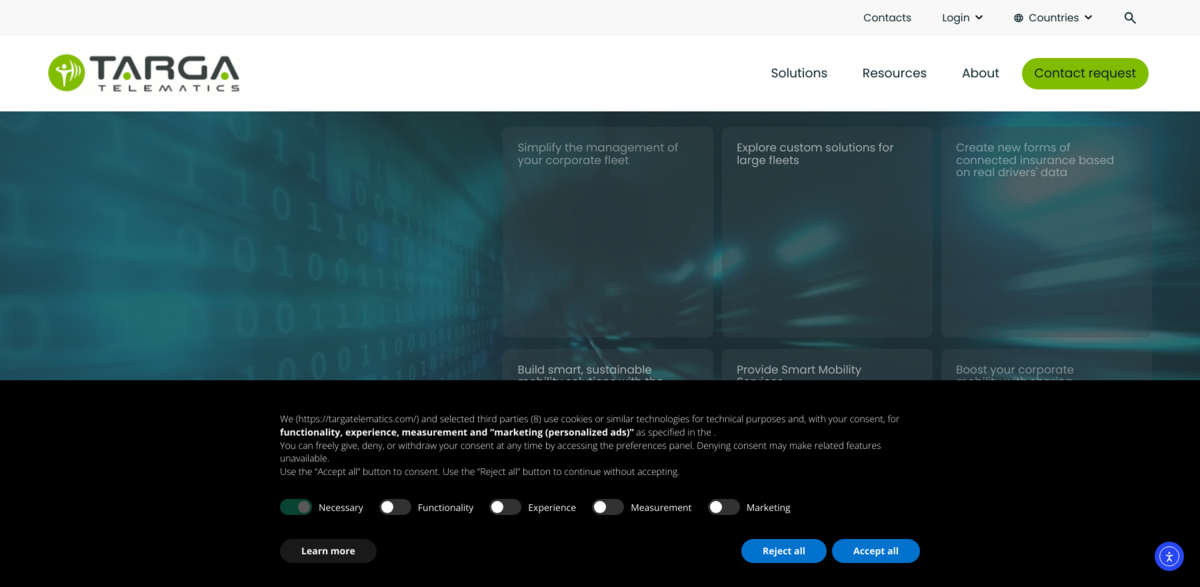Open the Countries dropdown chevron
Screen dimensions: 1200x587
[x=1088, y=18]
